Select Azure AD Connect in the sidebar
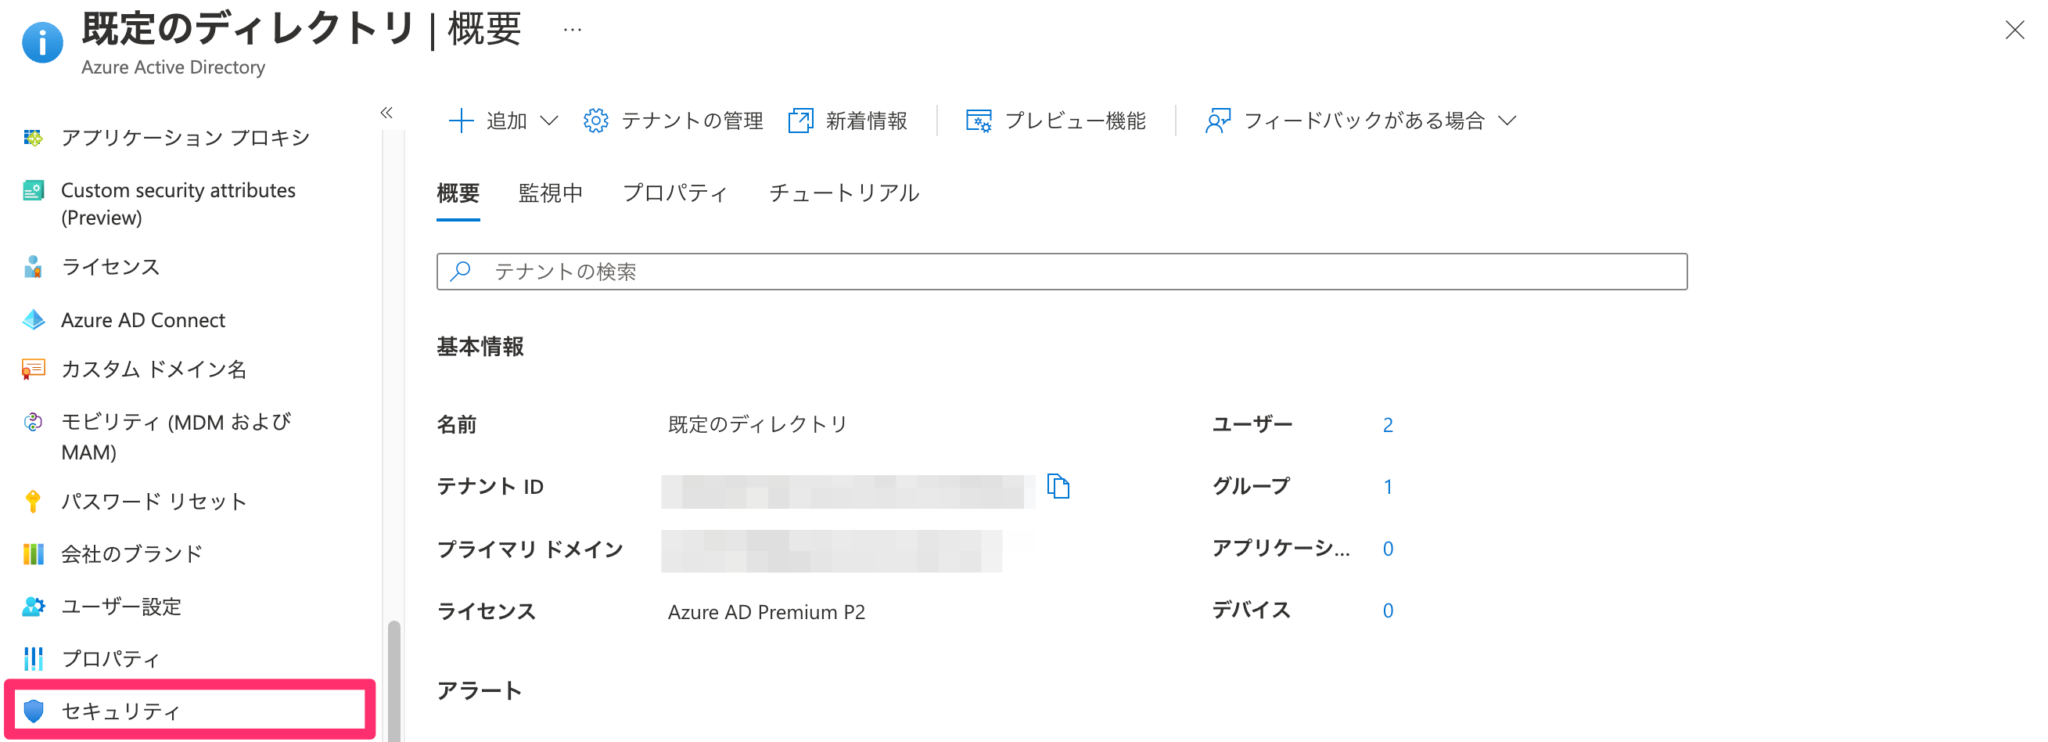 point(143,319)
